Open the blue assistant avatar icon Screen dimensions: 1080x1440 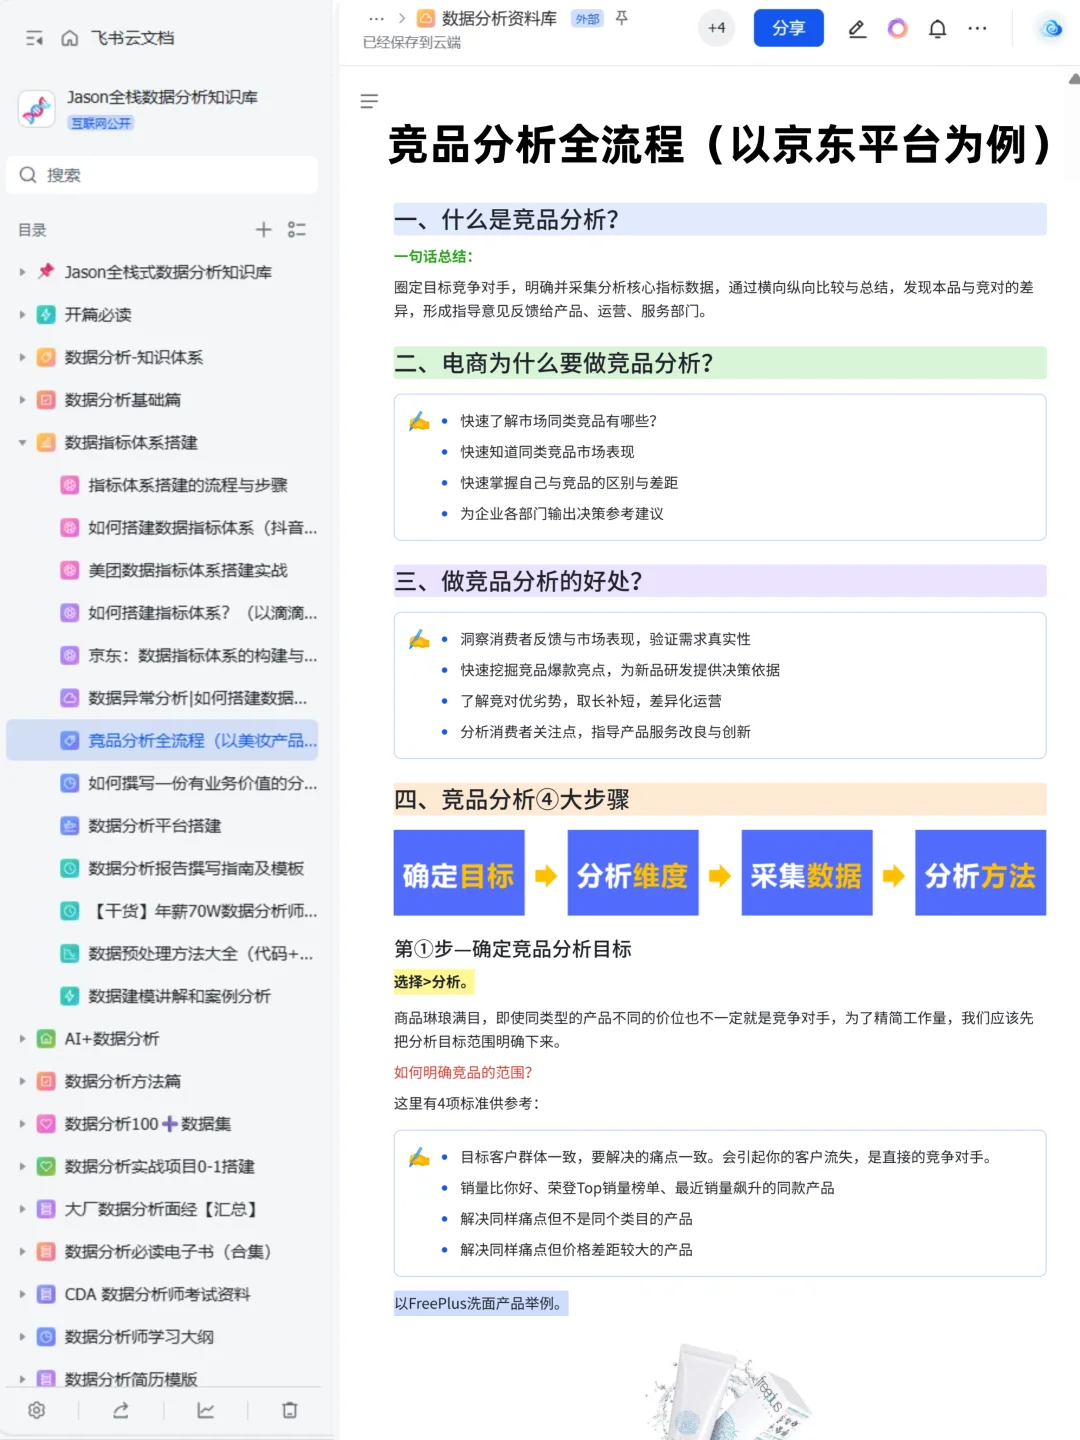pyautogui.click(x=1051, y=29)
